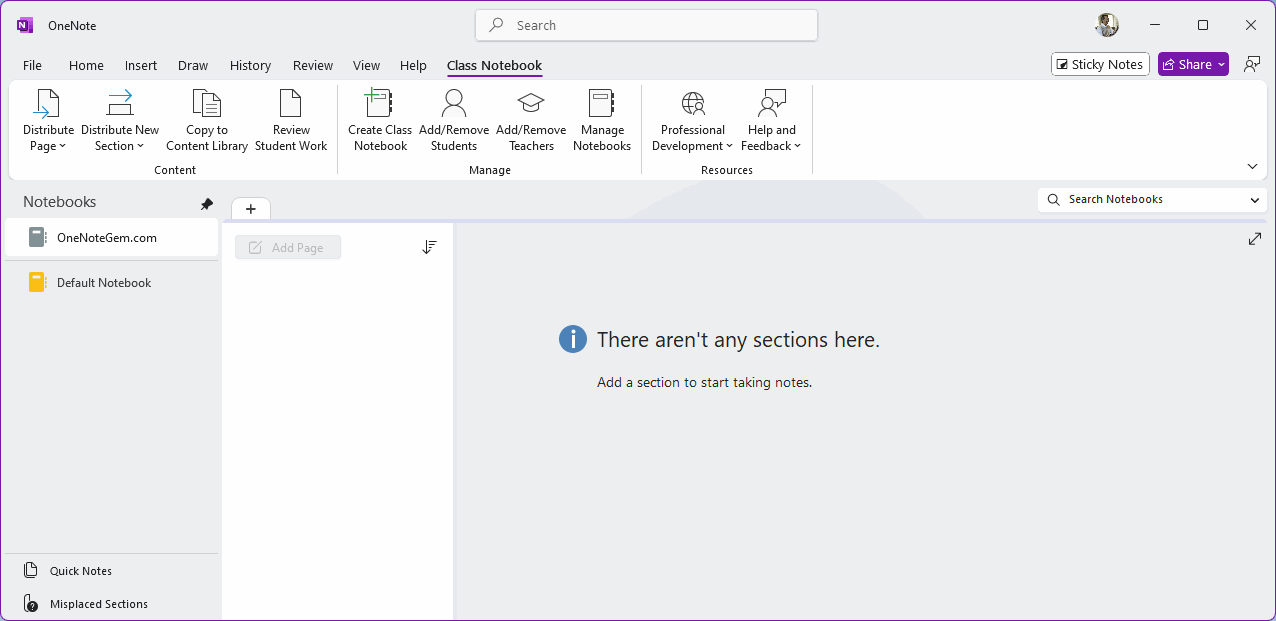Click the sort pages icon
Screen dimensions: 1276x621
429,247
